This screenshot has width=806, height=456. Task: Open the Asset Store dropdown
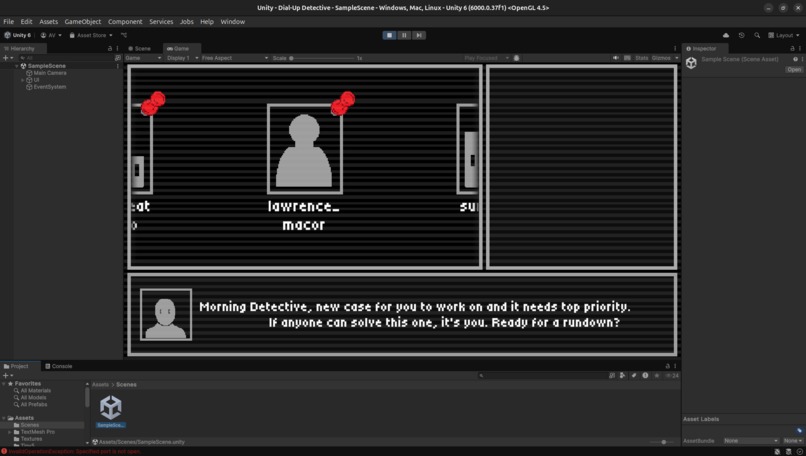[91, 35]
